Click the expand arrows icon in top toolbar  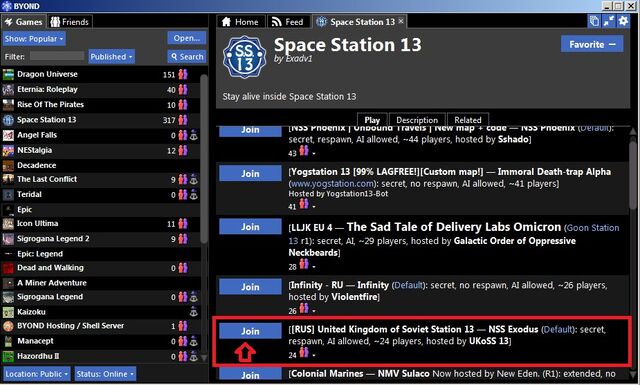click(609, 21)
